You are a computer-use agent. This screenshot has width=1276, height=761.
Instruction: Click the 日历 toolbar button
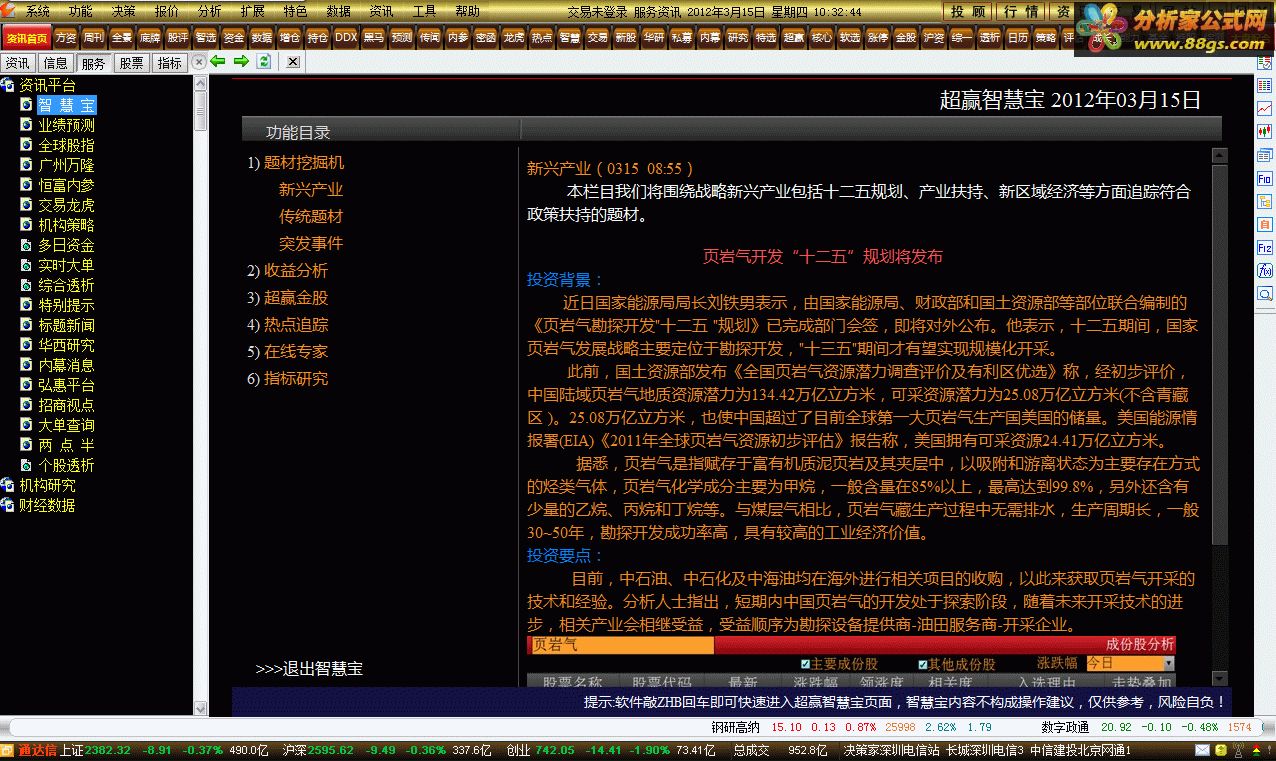pyautogui.click(x=1017, y=37)
